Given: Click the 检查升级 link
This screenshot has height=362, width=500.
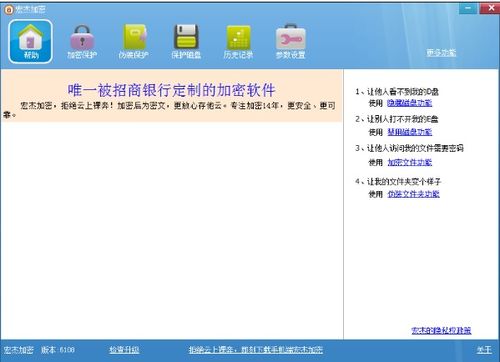Looking at the screenshot, I should click(124, 350).
